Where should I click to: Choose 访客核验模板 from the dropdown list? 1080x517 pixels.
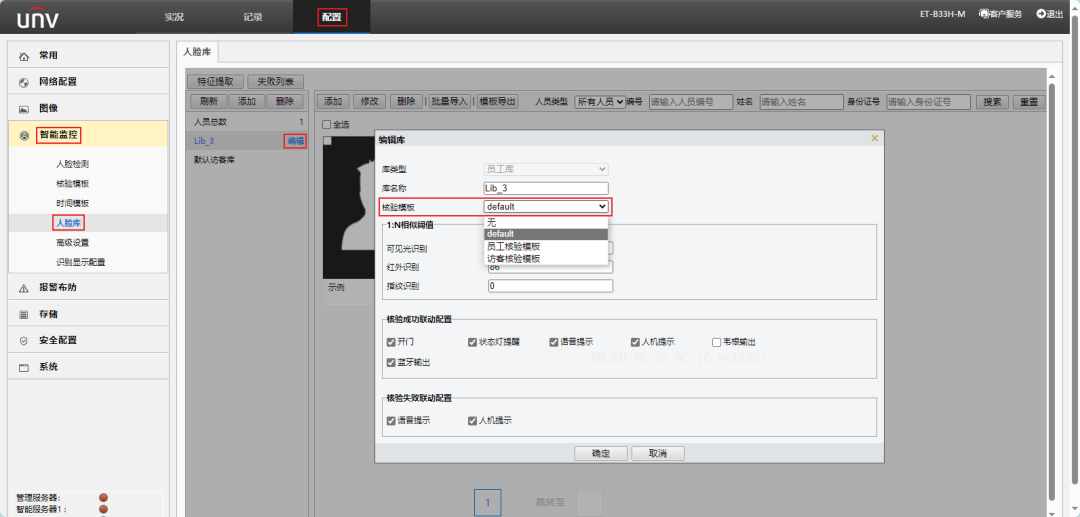pyautogui.click(x=546, y=258)
